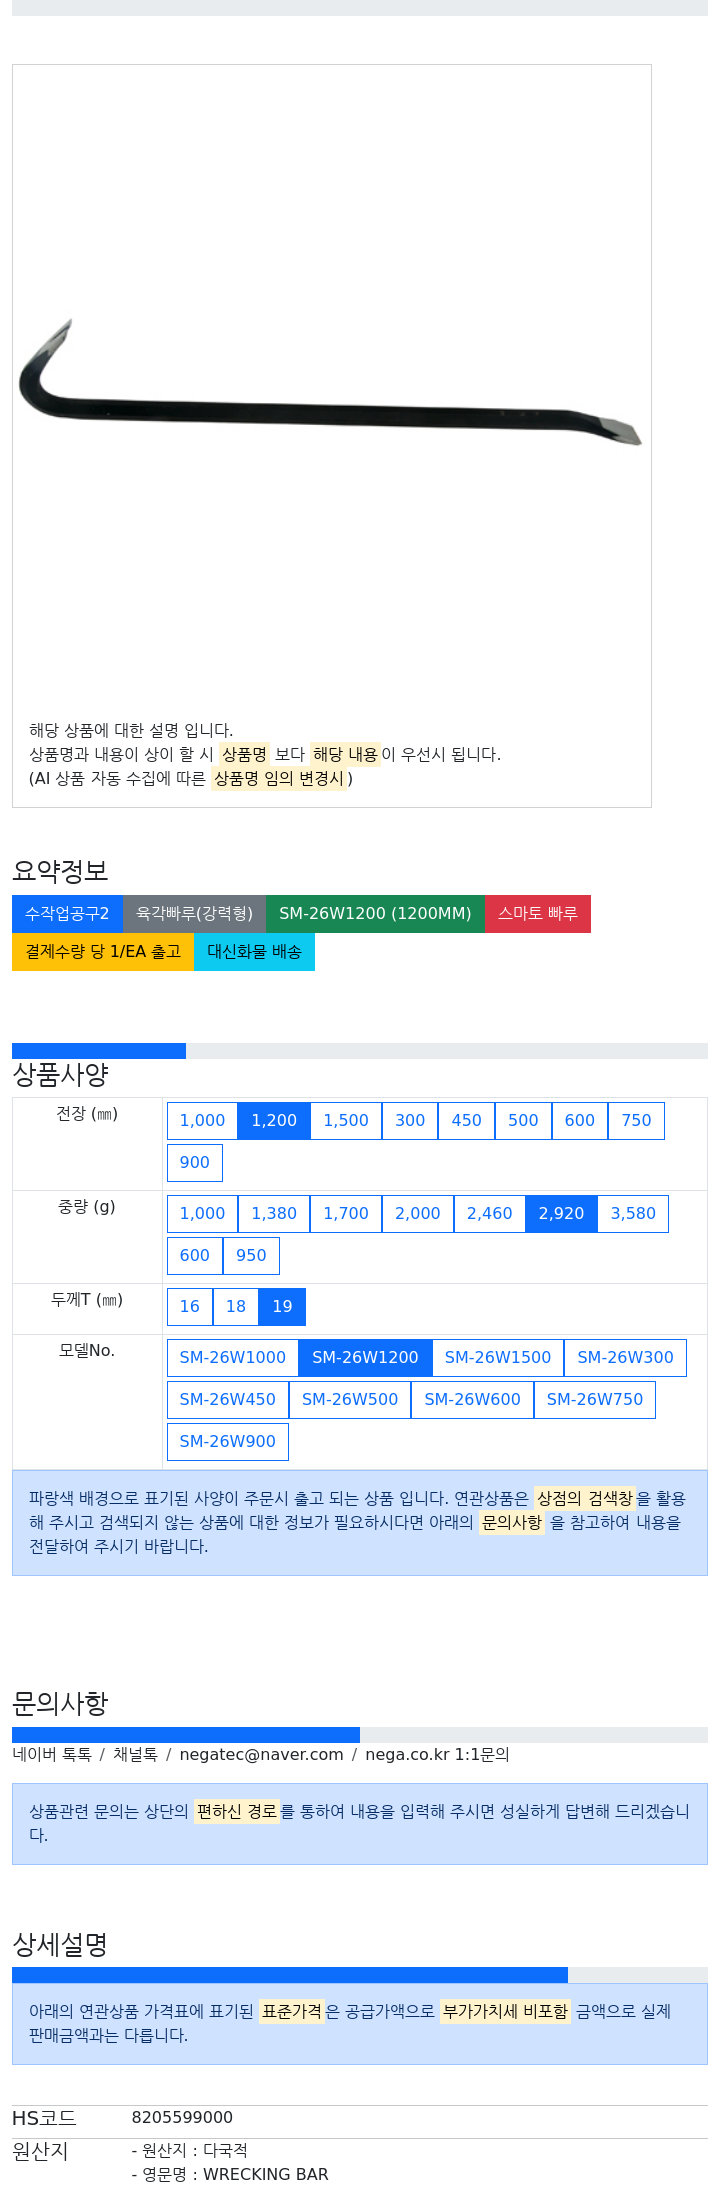Click the 대신화물 배송 shipping tag
The image size is (720, 2187).
(x=254, y=952)
